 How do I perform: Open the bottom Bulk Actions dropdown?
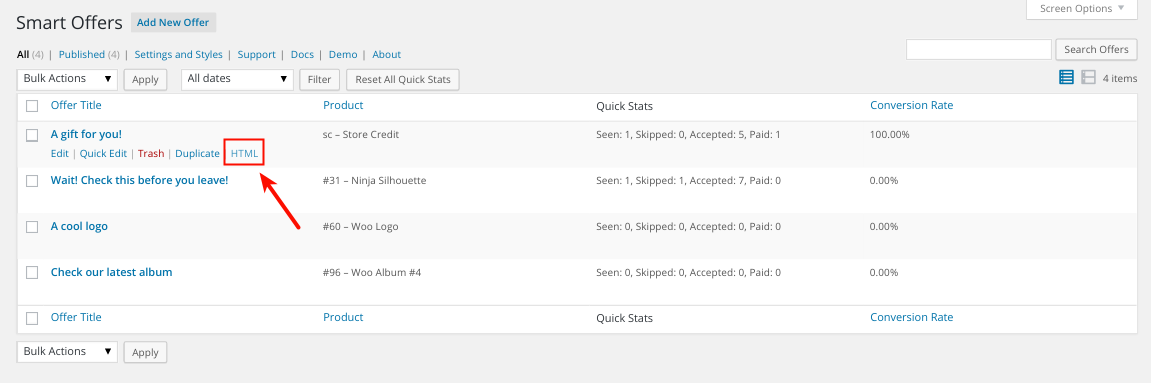[x=68, y=351]
